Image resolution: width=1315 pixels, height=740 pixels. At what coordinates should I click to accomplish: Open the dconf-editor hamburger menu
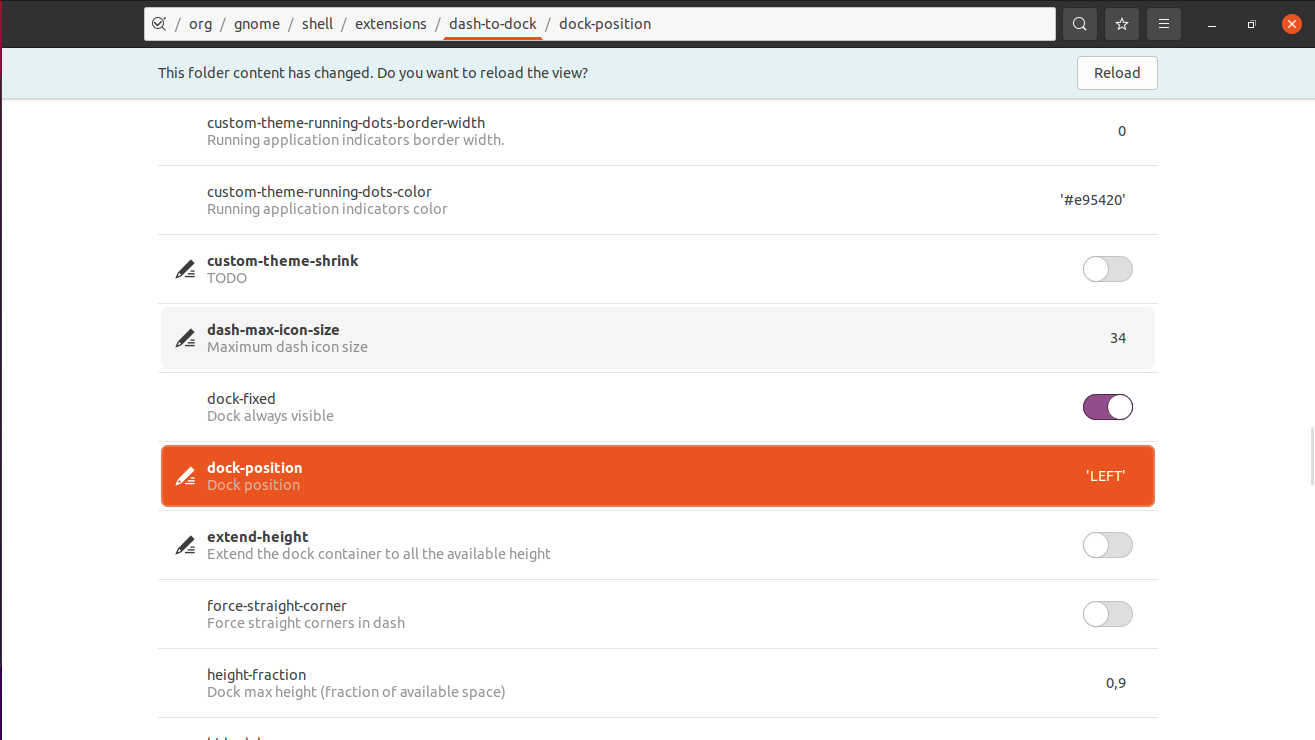point(1163,23)
